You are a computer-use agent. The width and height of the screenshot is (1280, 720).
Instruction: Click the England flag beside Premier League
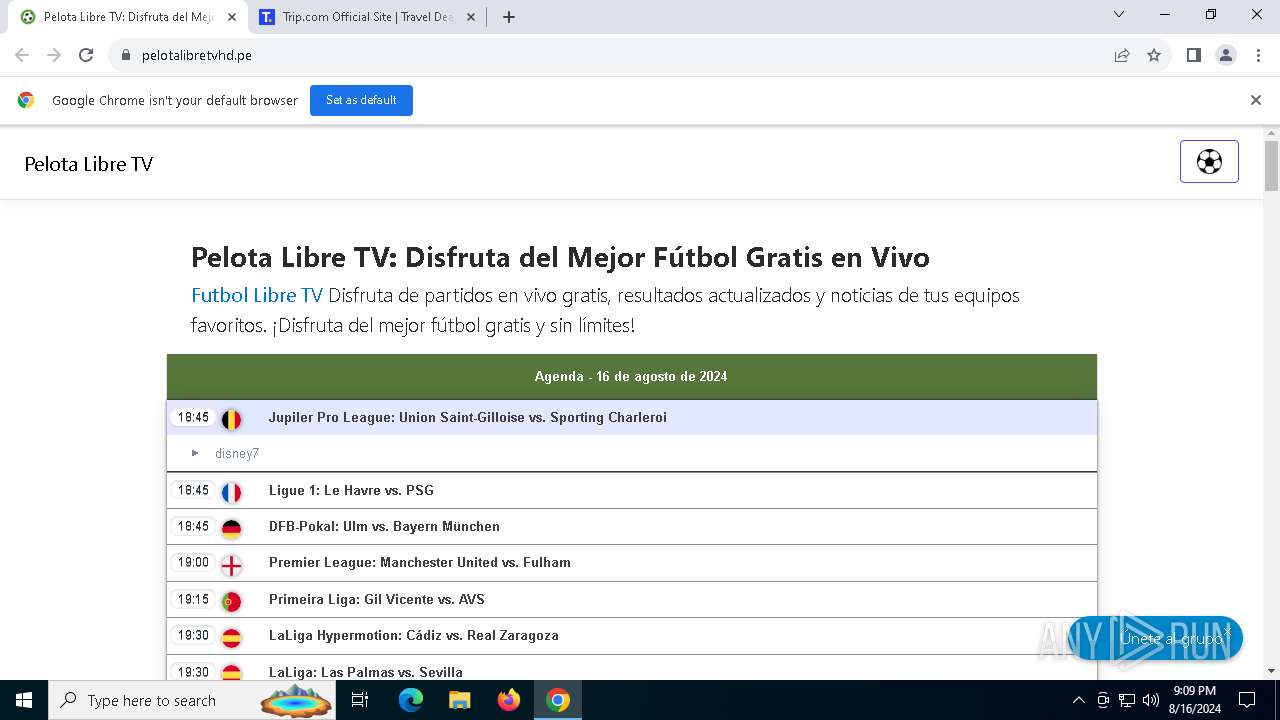coord(231,565)
